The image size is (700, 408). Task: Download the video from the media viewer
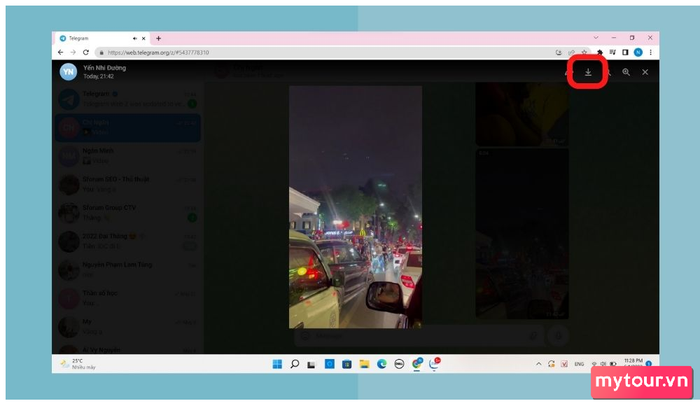[x=588, y=72]
